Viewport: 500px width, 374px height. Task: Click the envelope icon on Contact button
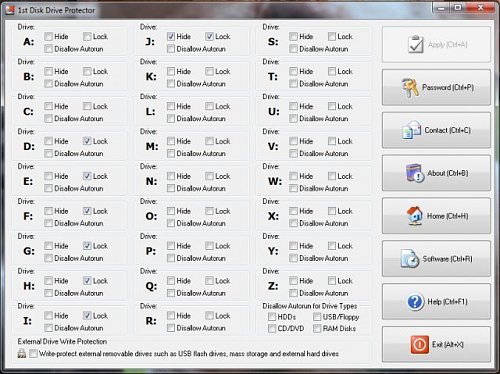(x=411, y=130)
